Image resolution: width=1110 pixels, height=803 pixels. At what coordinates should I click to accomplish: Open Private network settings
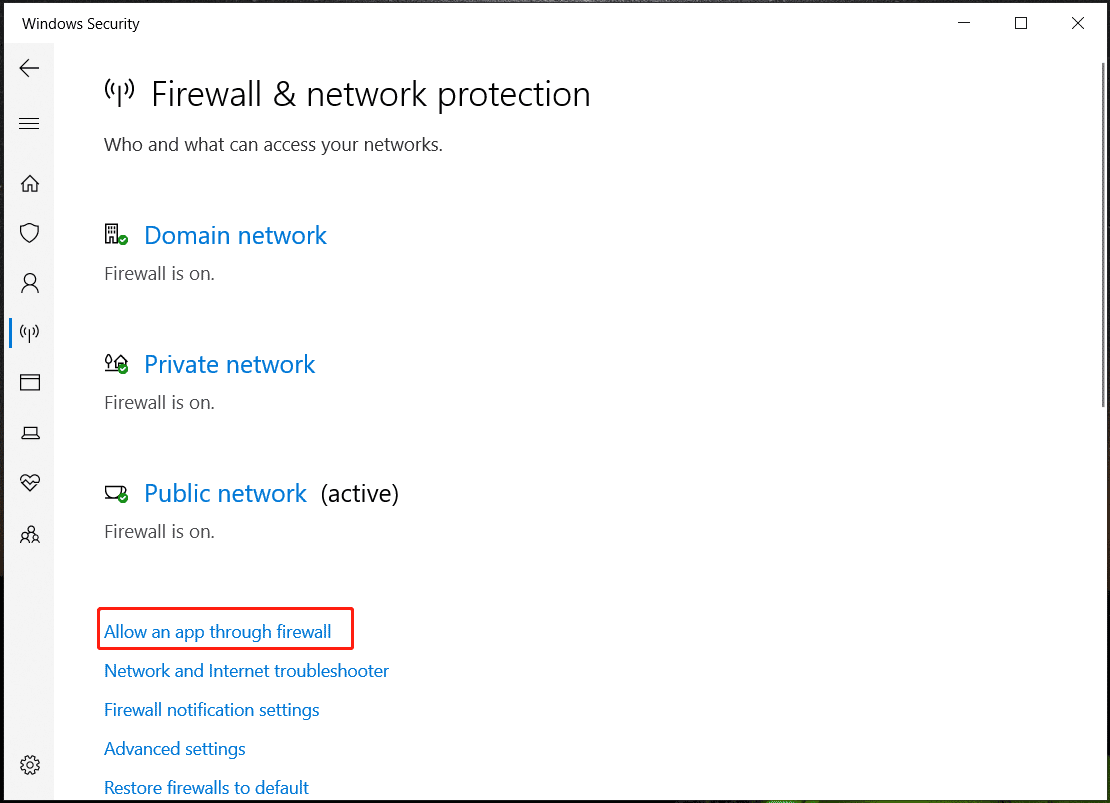pyautogui.click(x=229, y=364)
